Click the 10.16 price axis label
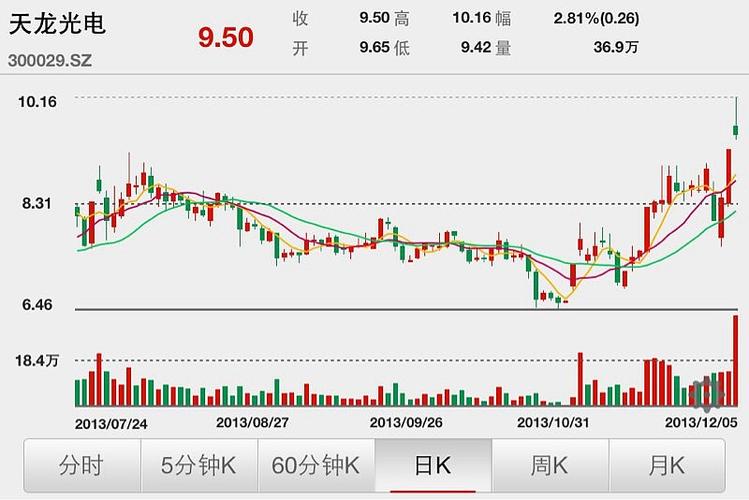The width and height of the screenshot is (749, 500). pos(38,101)
